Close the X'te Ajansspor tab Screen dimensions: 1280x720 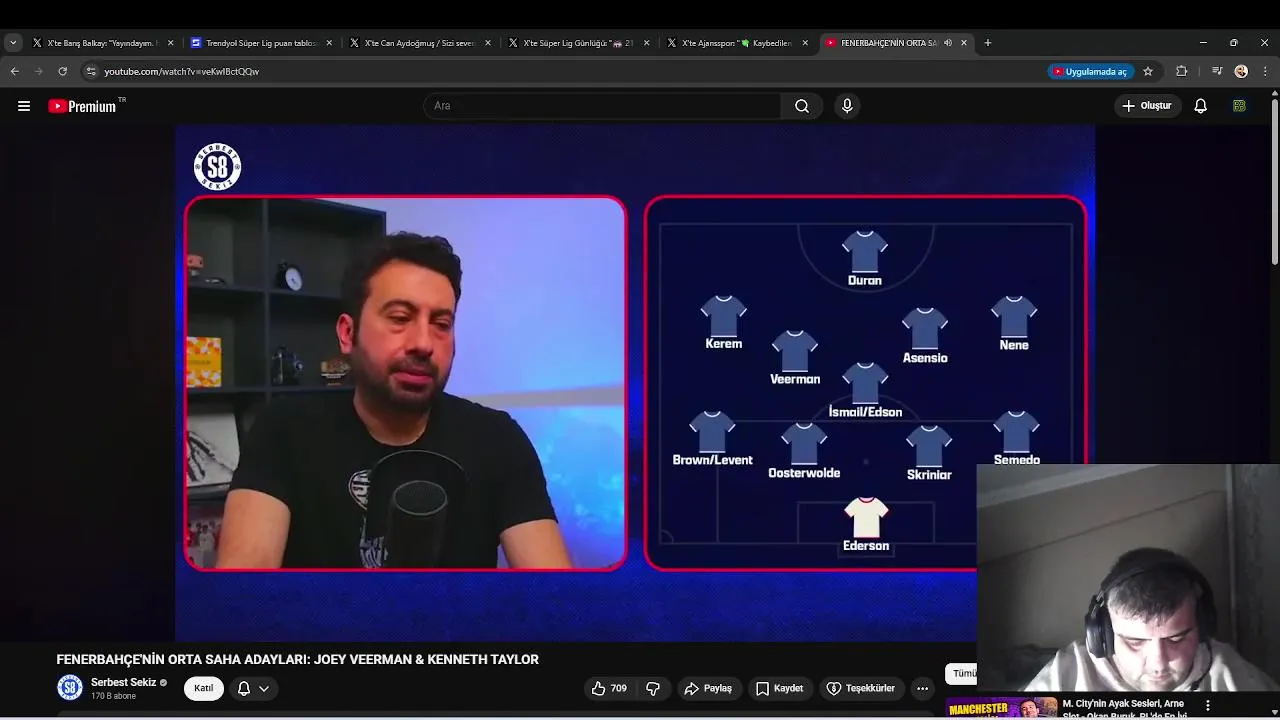[x=805, y=43]
